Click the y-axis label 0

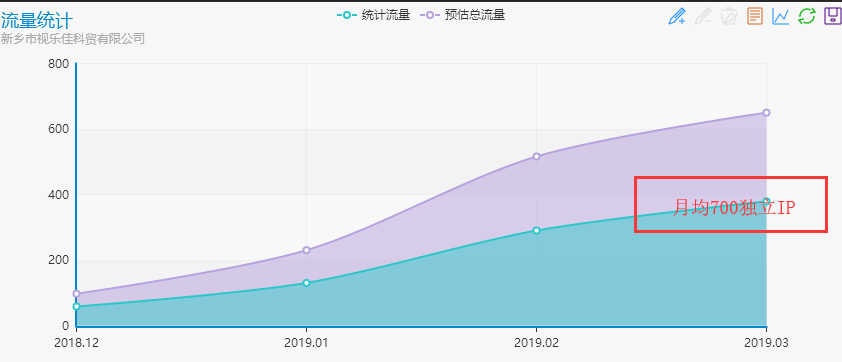tap(66, 326)
